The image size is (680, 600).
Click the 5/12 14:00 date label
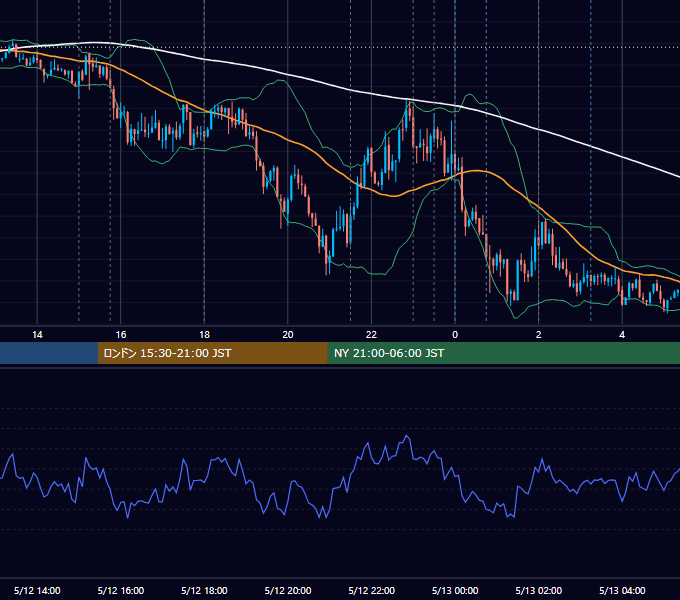37,590
